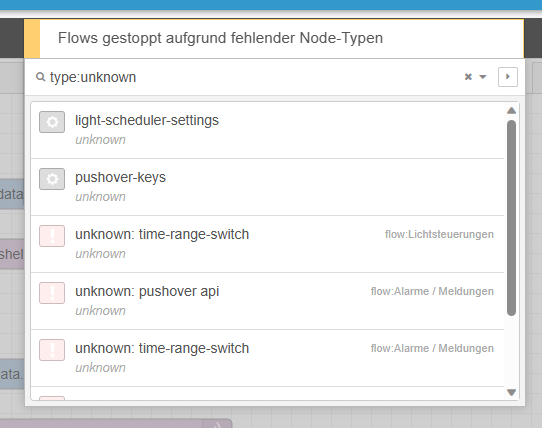Click gear icon for pushover-keys

point(52,179)
